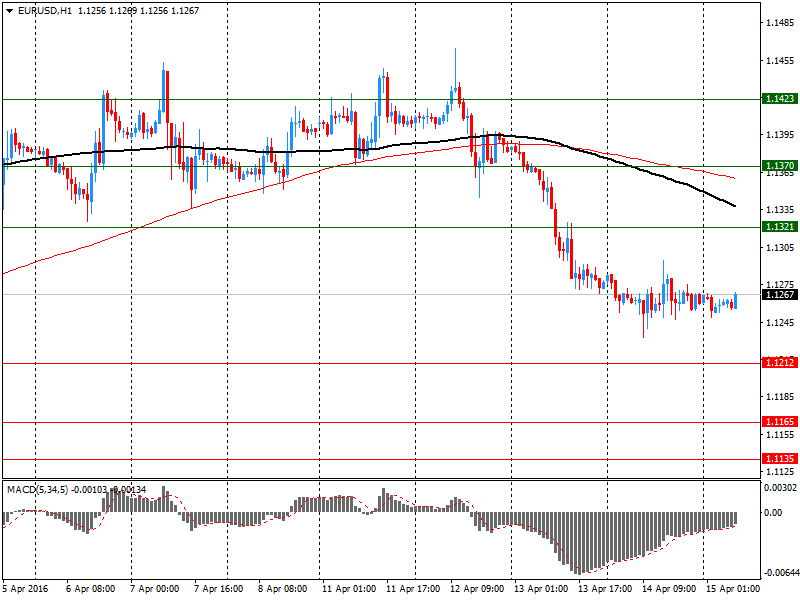Select the 0.00 MACD zero level value
800x600 pixels.
(773, 513)
